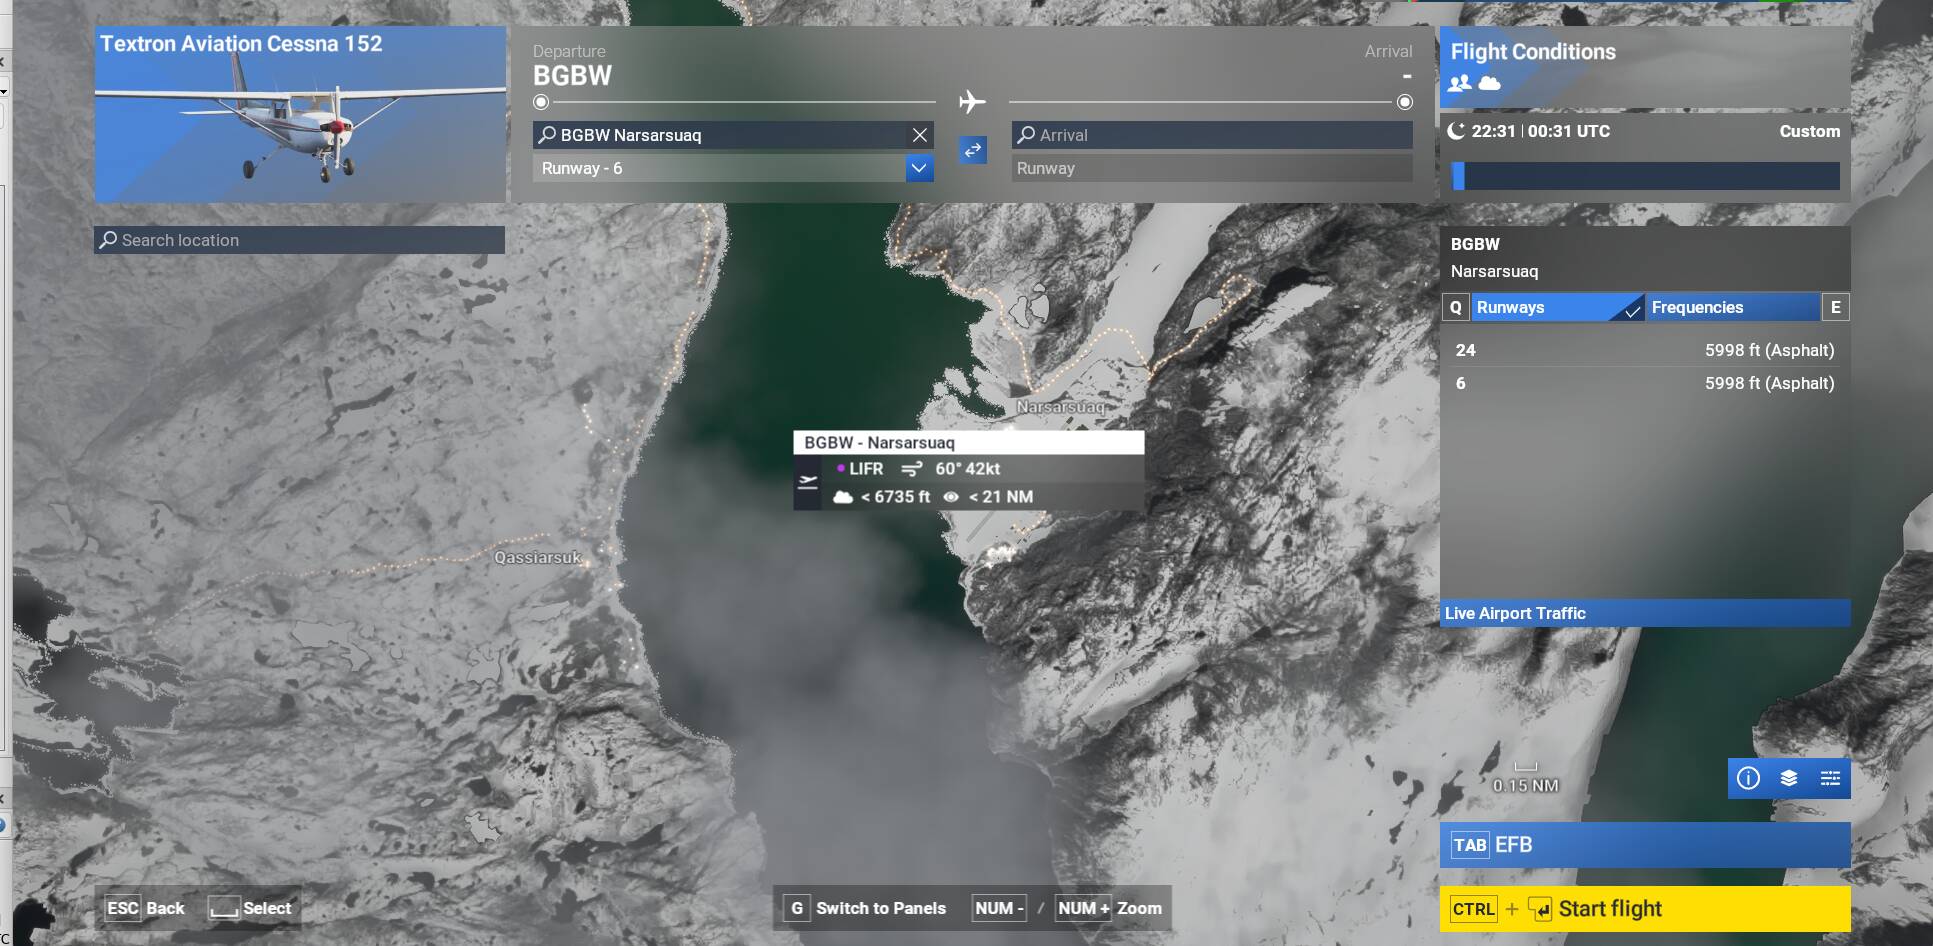Viewport: 1933px width, 946px height.
Task: Select the Runways tab
Action: pos(1555,307)
